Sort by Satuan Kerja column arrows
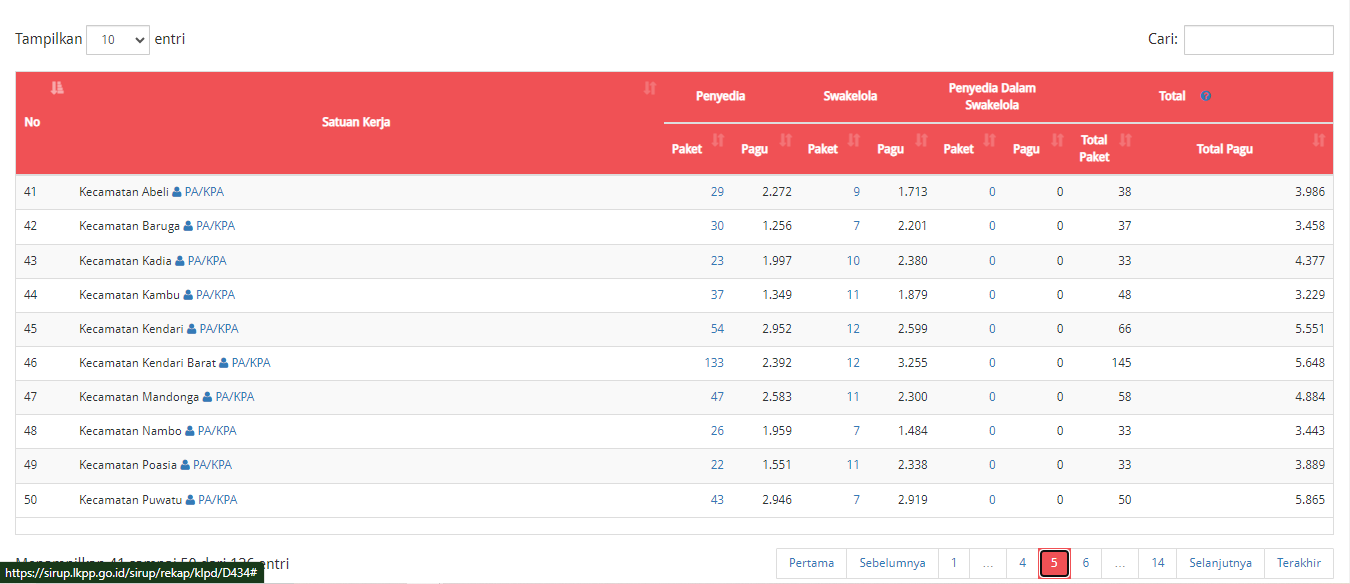 [x=650, y=88]
